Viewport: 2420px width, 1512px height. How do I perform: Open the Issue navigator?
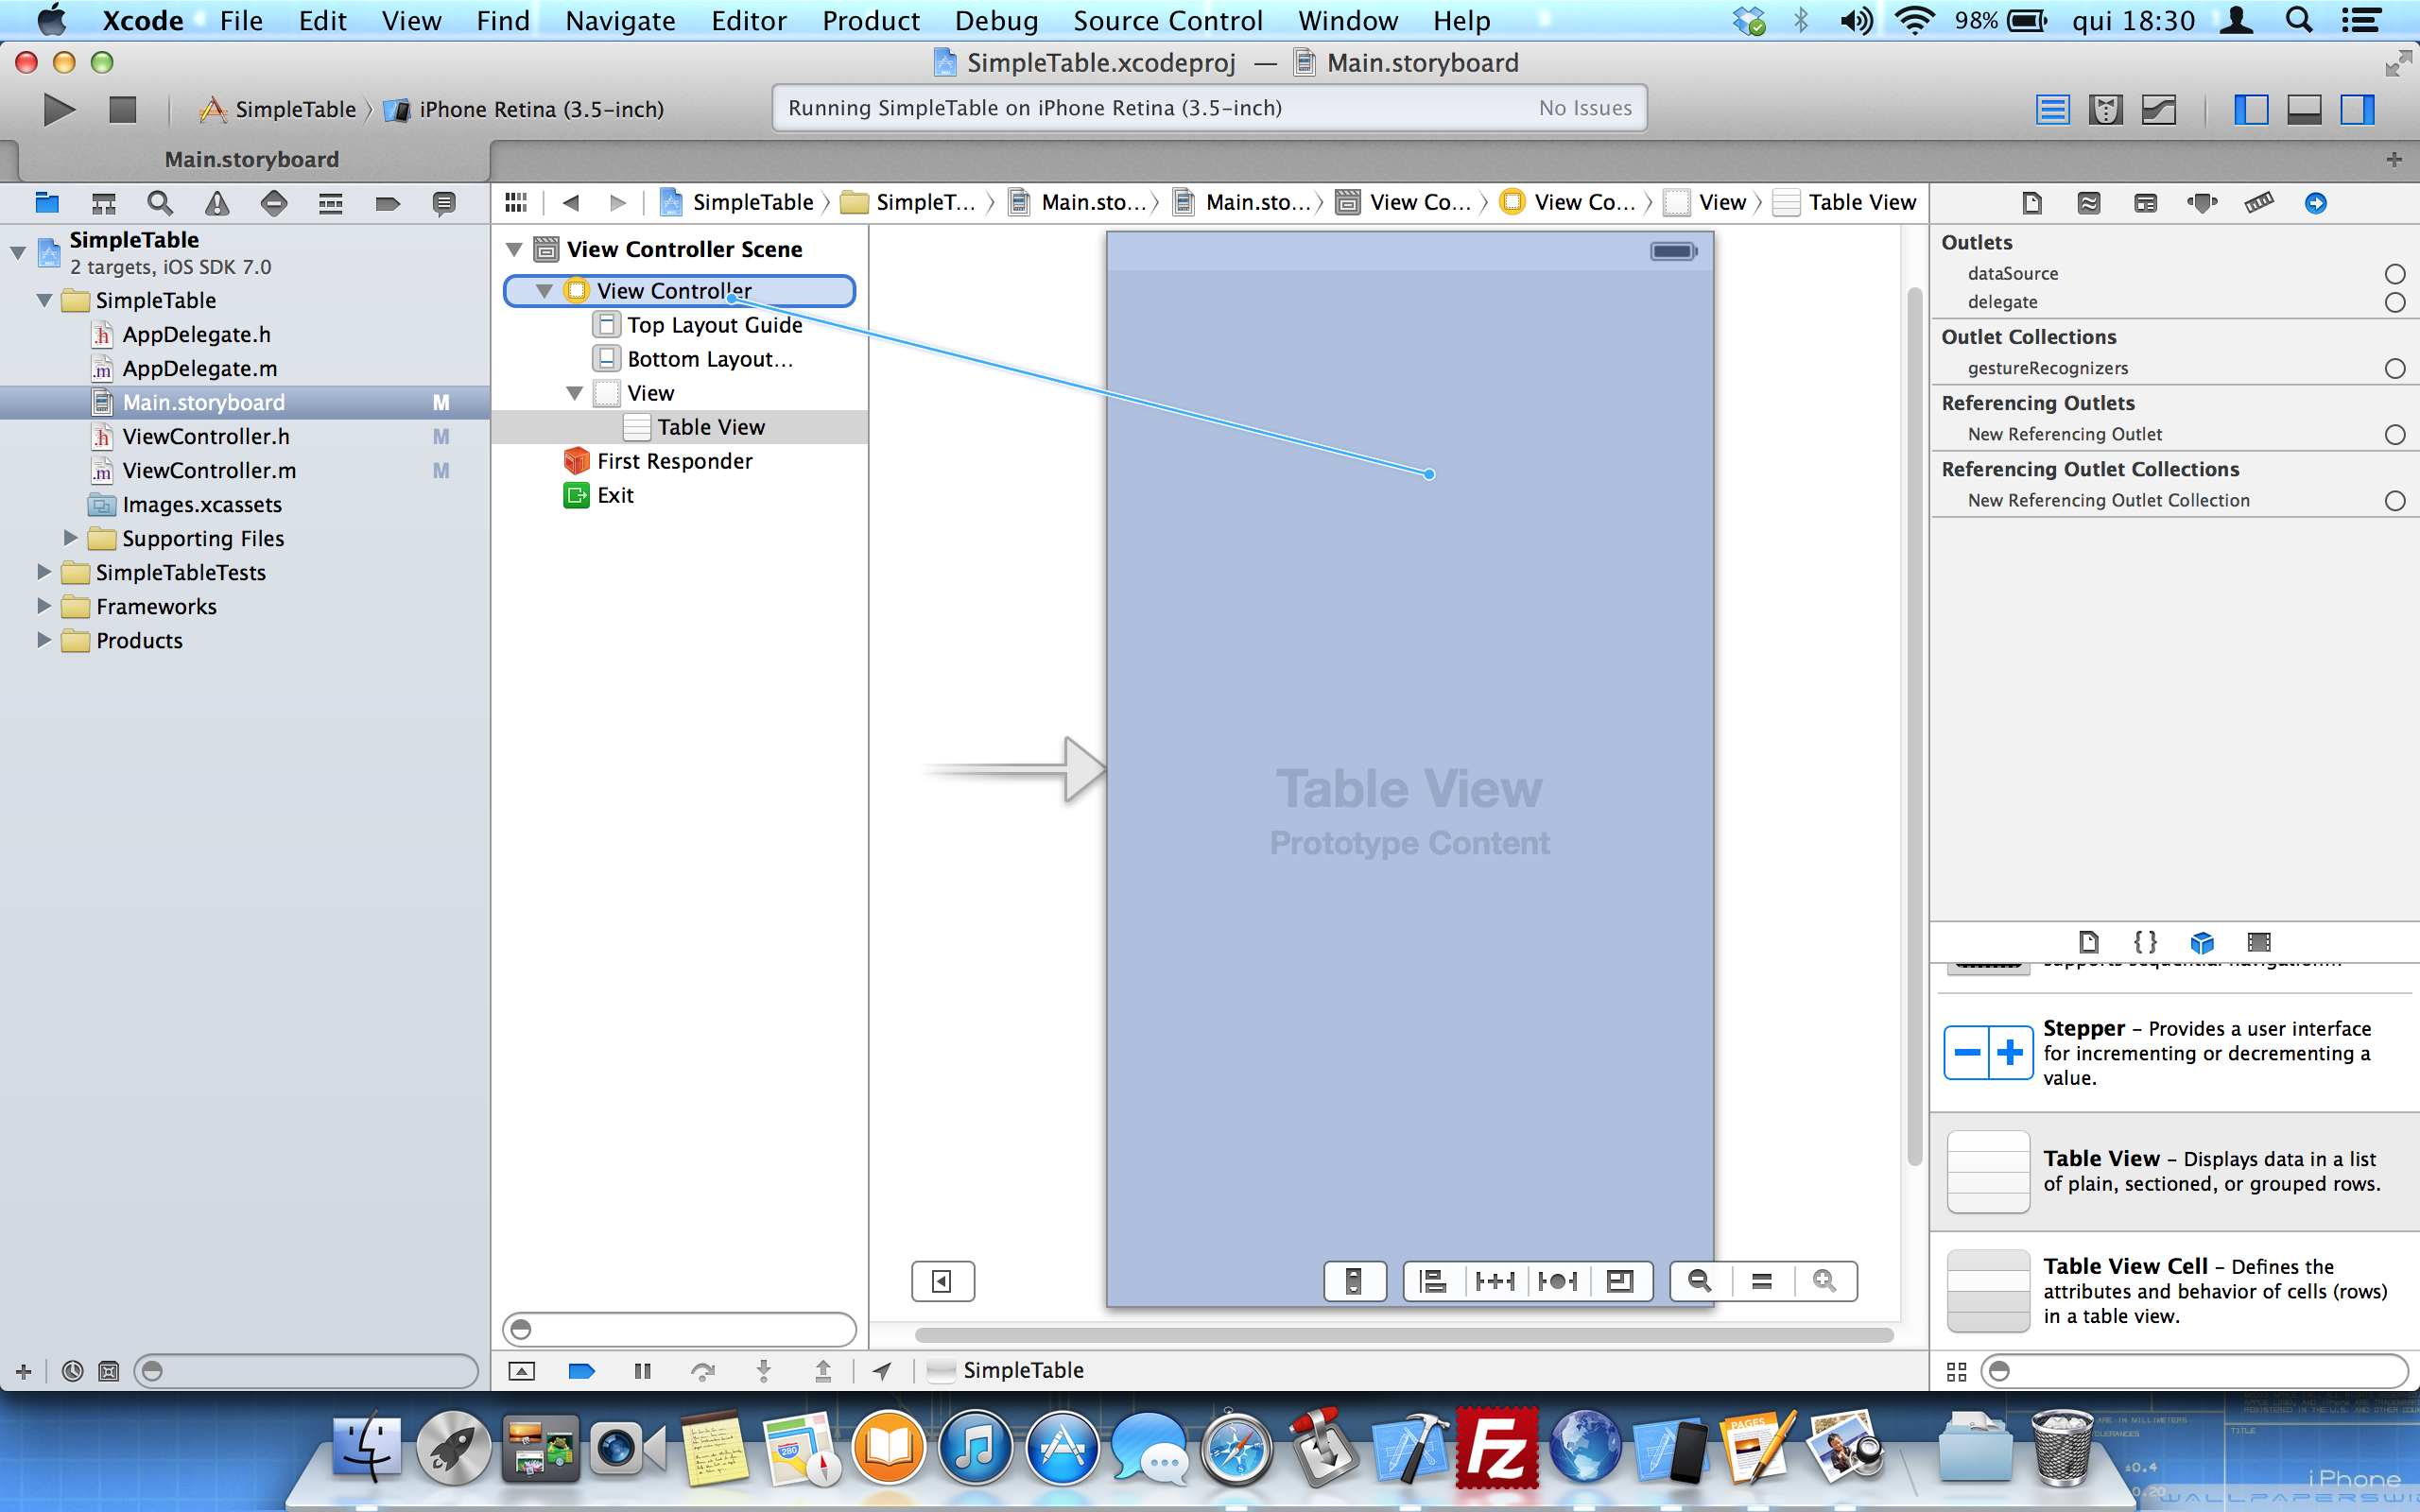pyautogui.click(x=217, y=203)
